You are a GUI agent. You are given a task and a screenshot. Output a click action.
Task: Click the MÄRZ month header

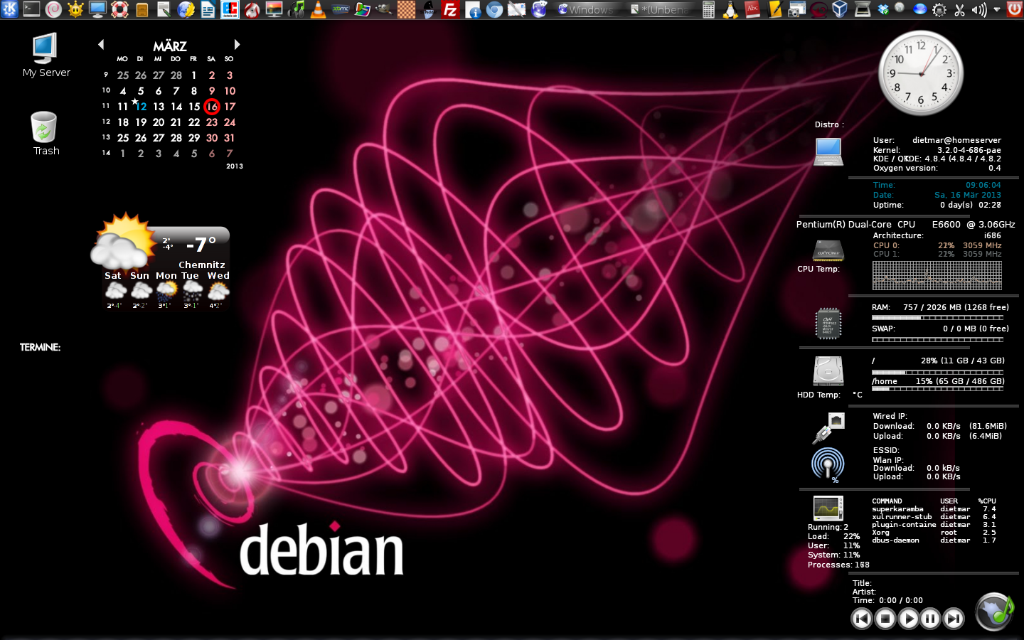pyautogui.click(x=170, y=46)
